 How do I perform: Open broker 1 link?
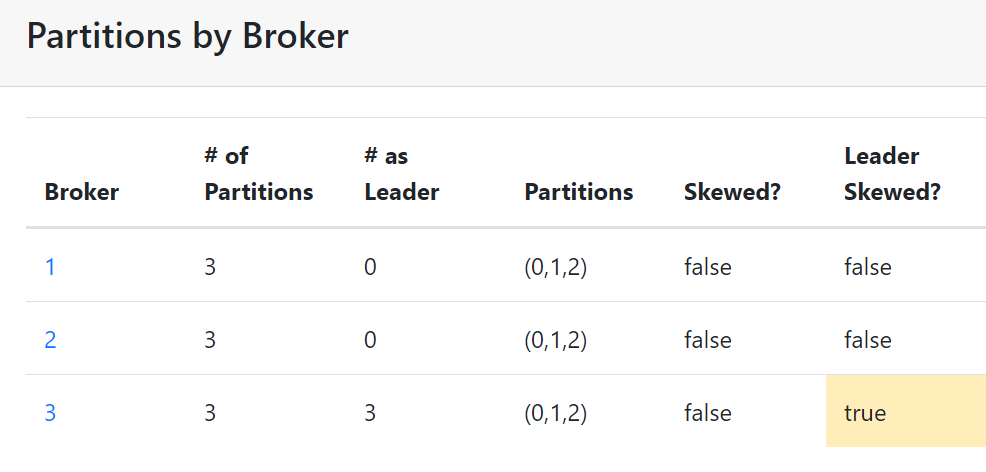(x=50, y=267)
